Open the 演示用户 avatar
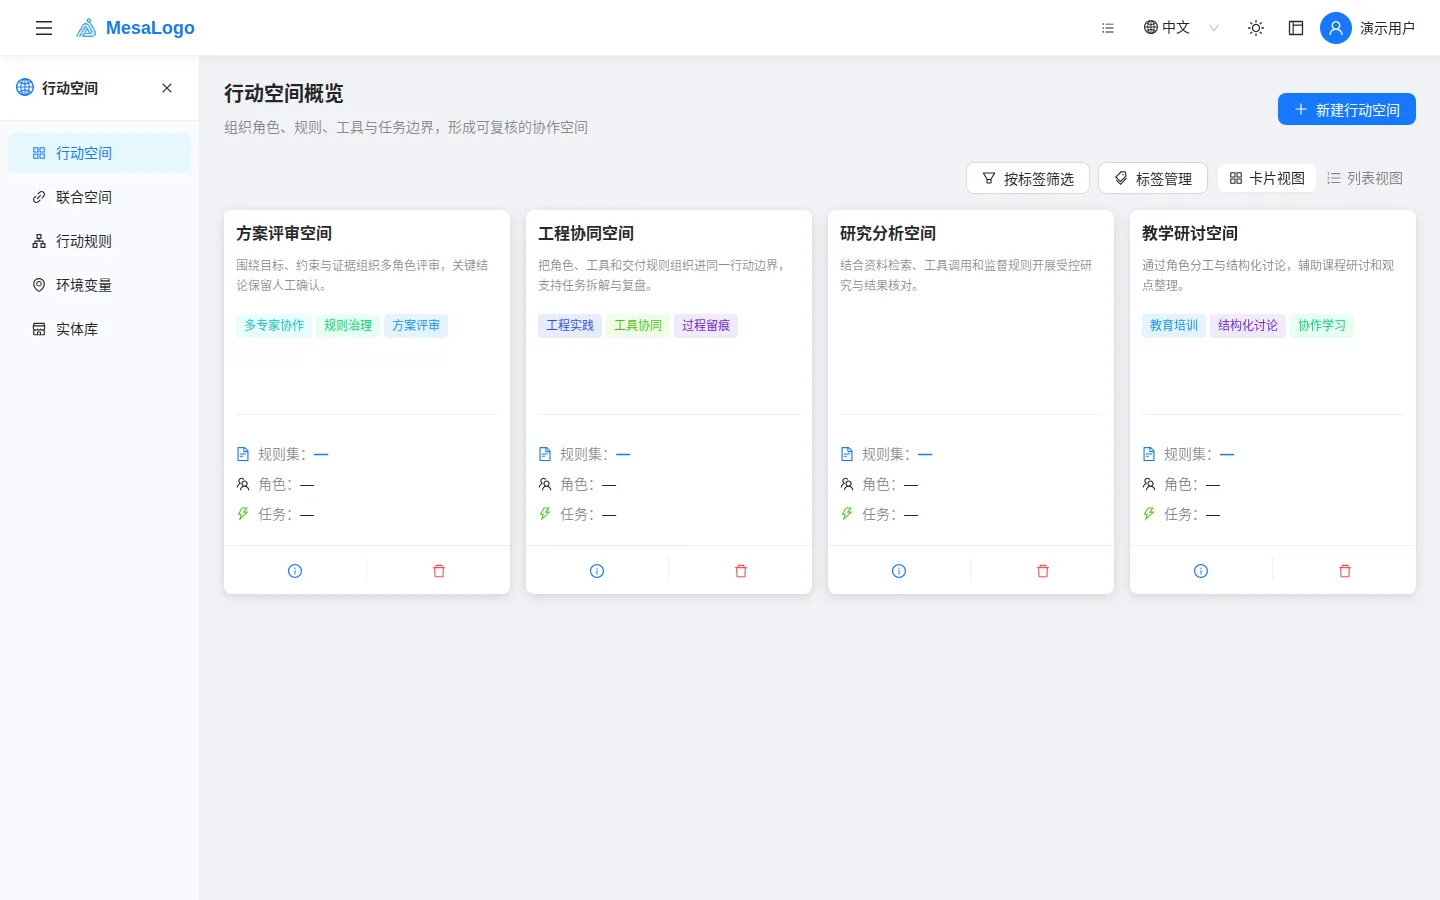The width and height of the screenshot is (1440, 900). click(x=1336, y=28)
